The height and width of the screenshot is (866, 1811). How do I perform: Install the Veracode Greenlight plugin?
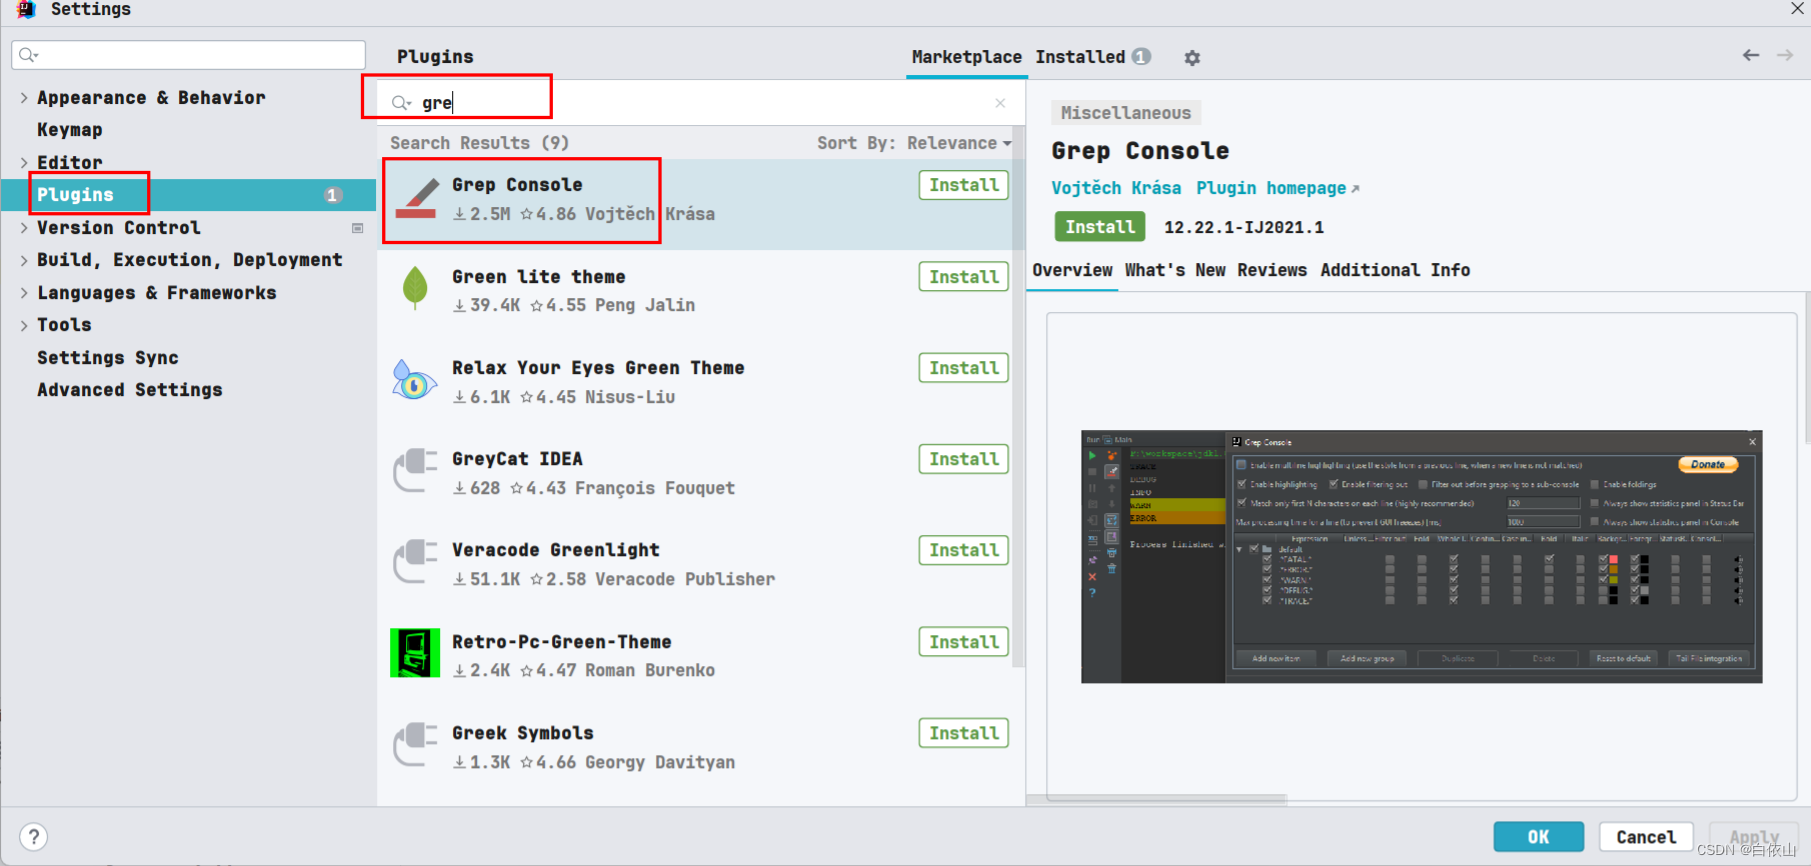click(964, 550)
